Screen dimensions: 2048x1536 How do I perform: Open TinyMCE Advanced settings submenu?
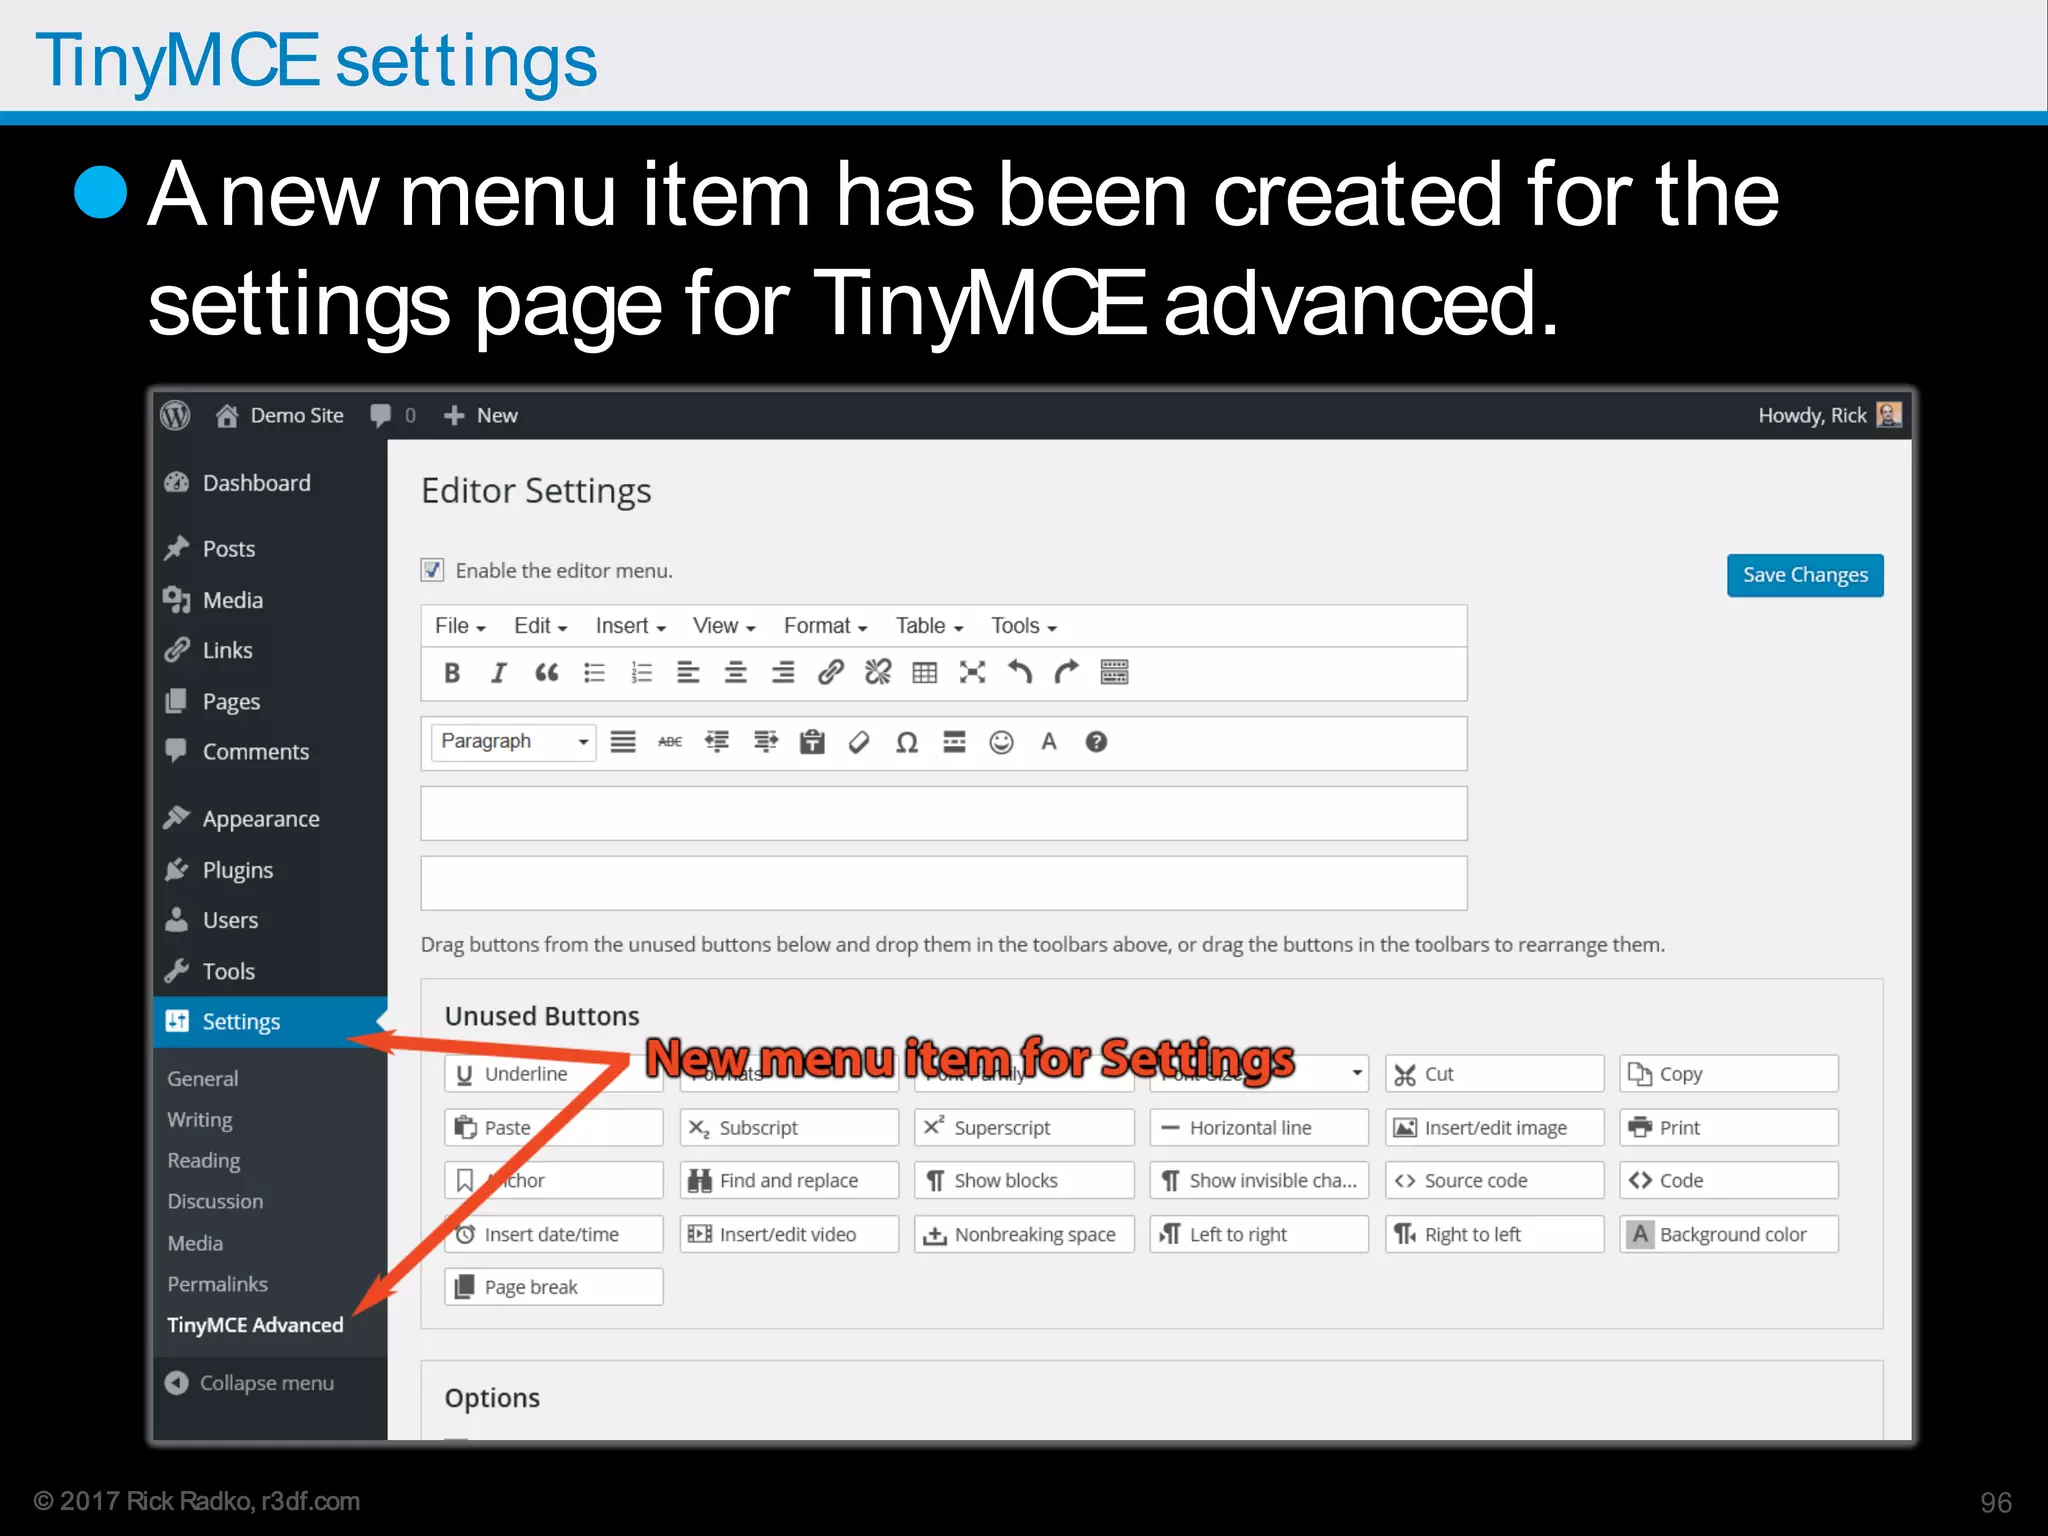point(255,1325)
